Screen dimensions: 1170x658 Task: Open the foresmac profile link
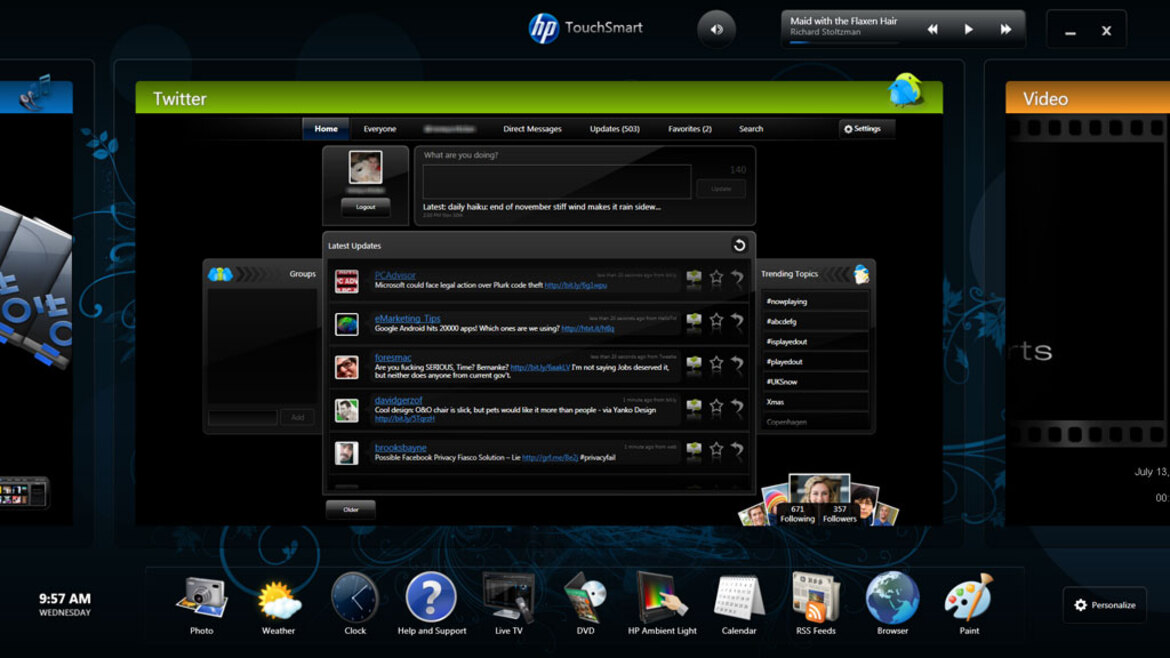(392, 358)
